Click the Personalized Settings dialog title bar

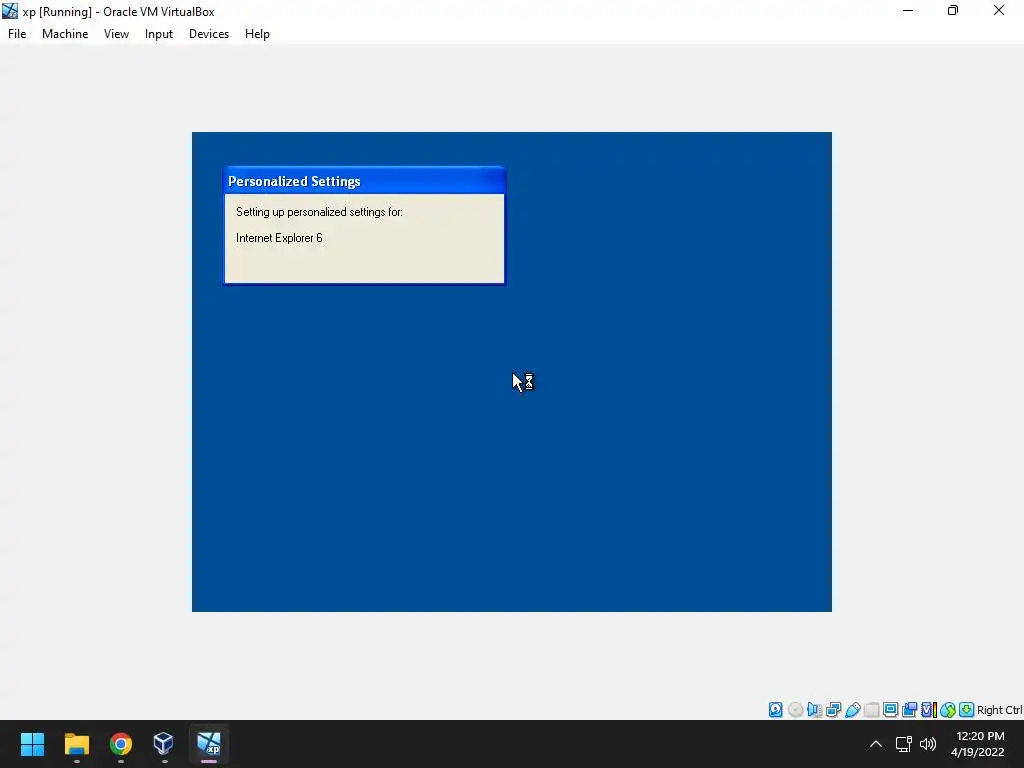pyautogui.click(x=364, y=181)
